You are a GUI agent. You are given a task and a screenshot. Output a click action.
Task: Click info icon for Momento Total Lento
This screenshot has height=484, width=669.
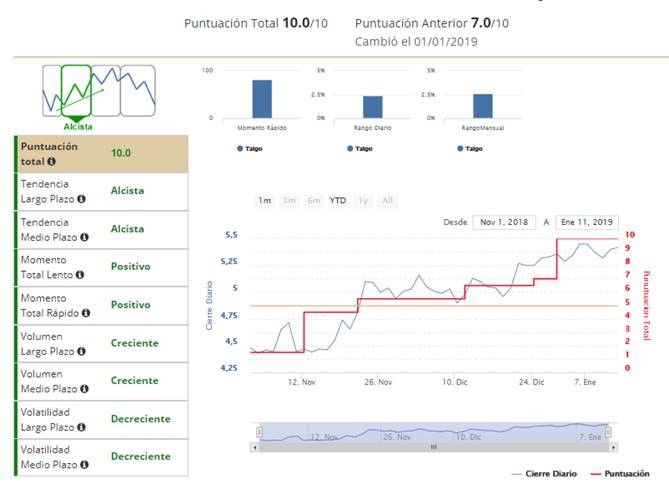pos(80,275)
